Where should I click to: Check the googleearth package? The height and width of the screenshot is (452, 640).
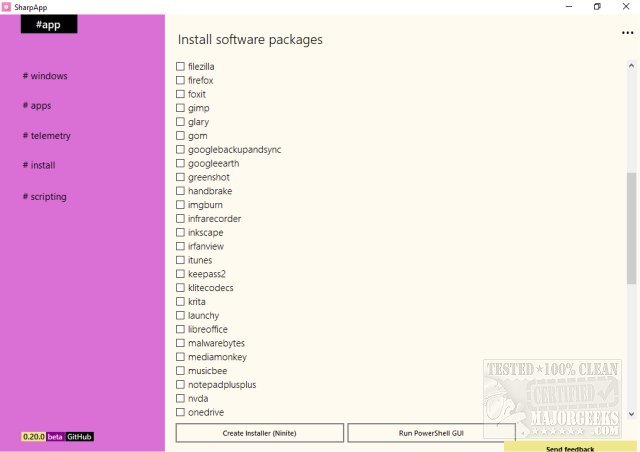[x=180, y=163]
